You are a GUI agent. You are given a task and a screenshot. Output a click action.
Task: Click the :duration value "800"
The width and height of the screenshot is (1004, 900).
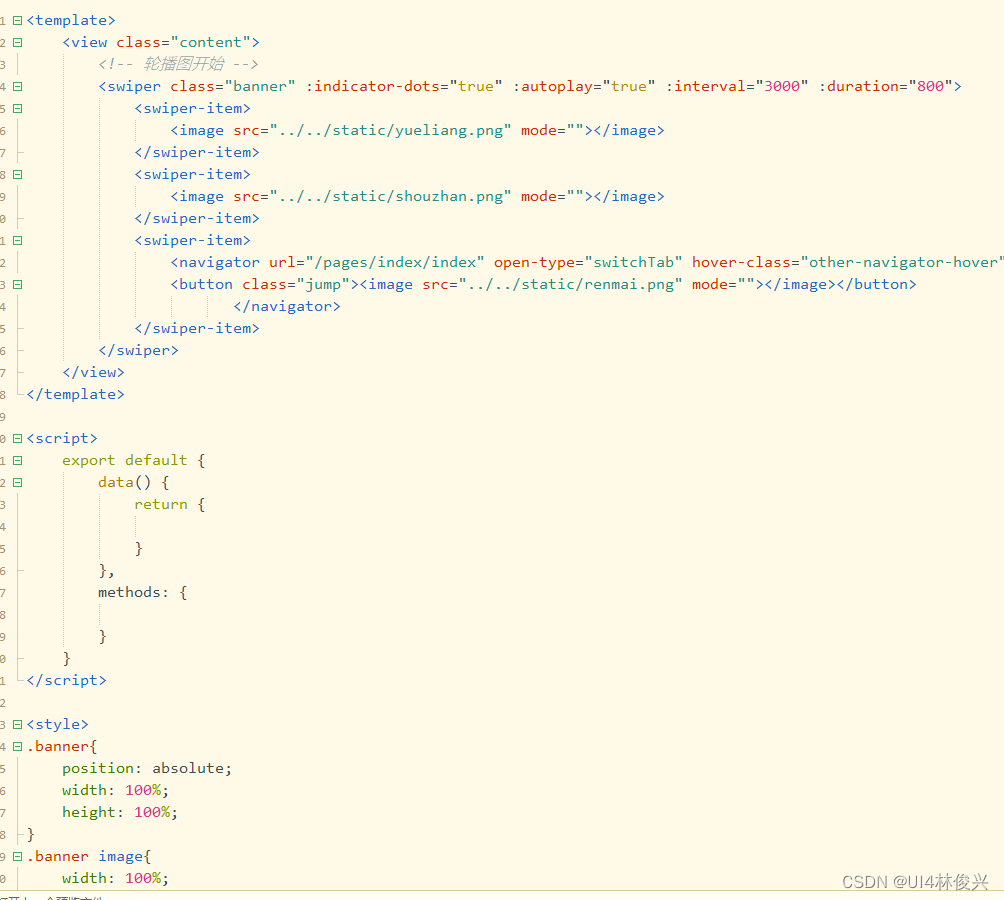pos(930,86)
